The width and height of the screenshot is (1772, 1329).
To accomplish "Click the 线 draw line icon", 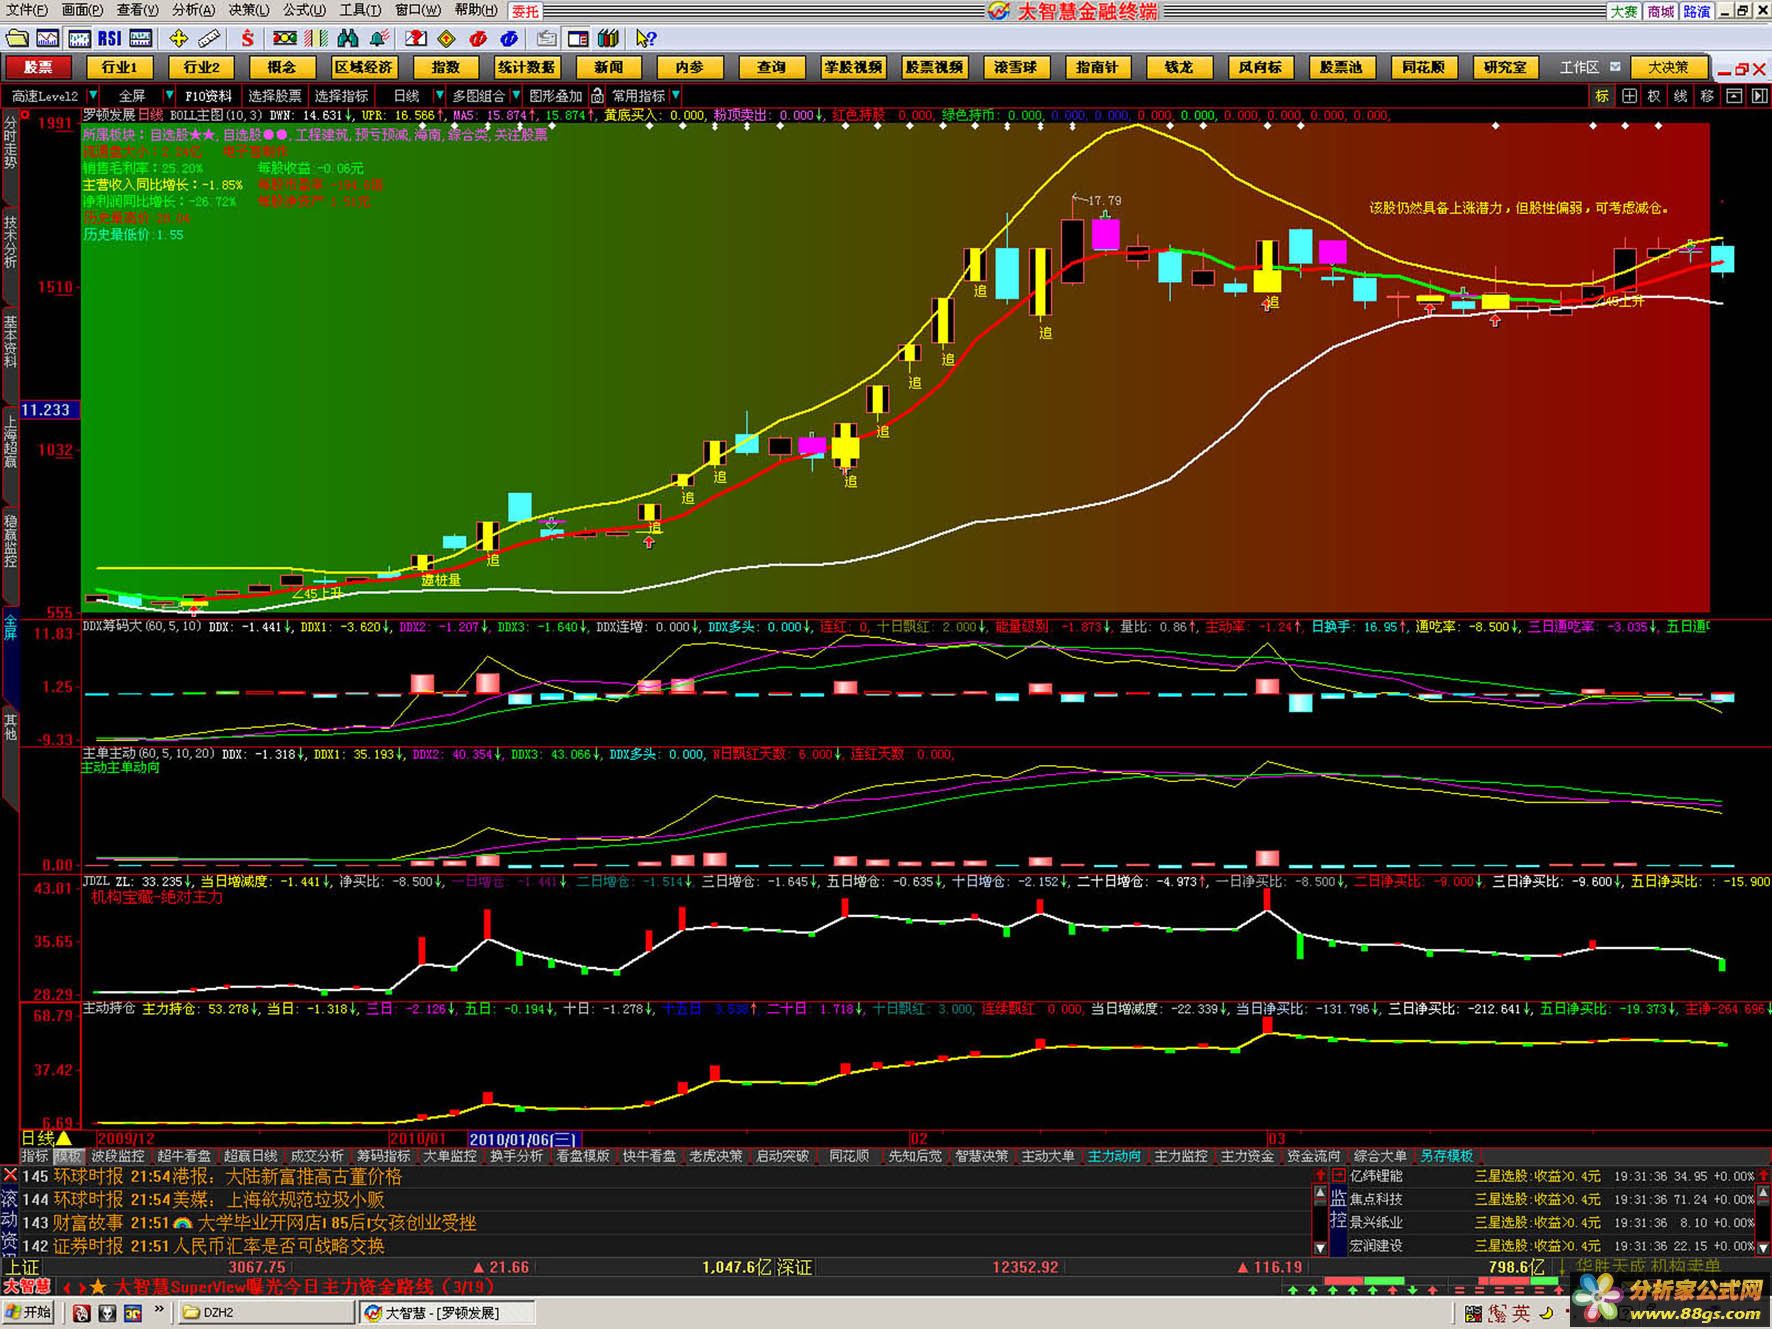I will click(x=1680, y=96).
